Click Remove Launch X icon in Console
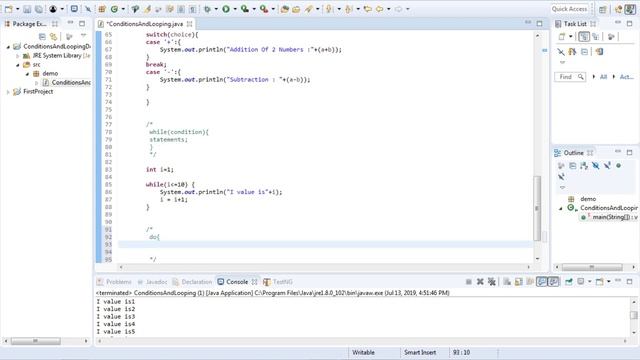This screenshot has height=360, width=640. click(x=480, y=282)
